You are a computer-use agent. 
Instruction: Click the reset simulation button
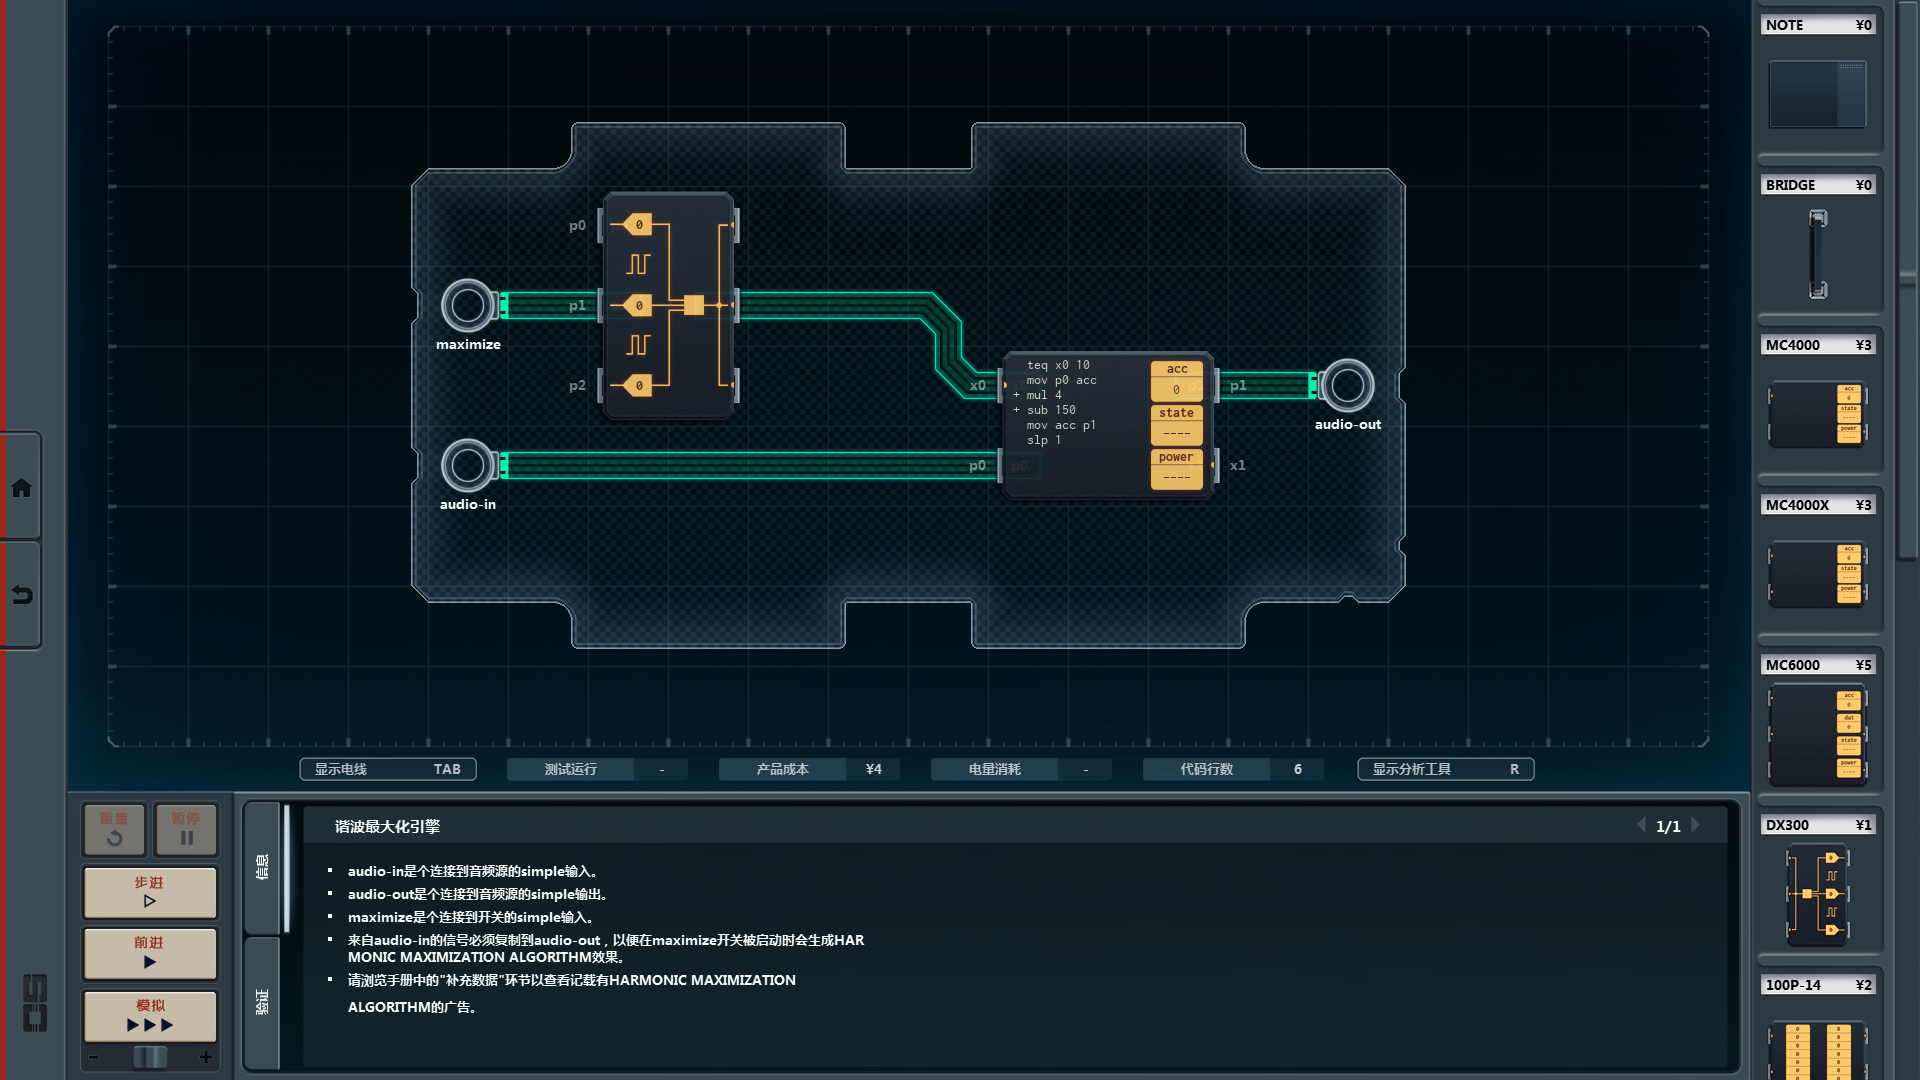pyautogui.click(x=114, y=829)
